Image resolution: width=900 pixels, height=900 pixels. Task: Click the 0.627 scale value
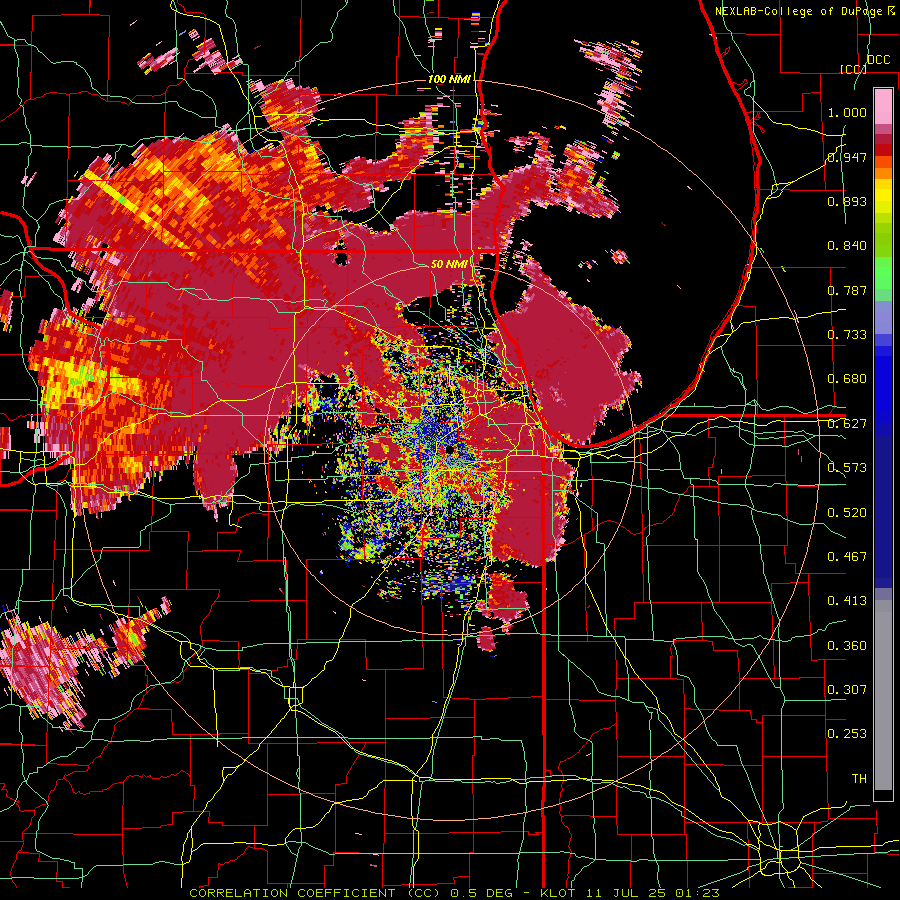(847, 424)
